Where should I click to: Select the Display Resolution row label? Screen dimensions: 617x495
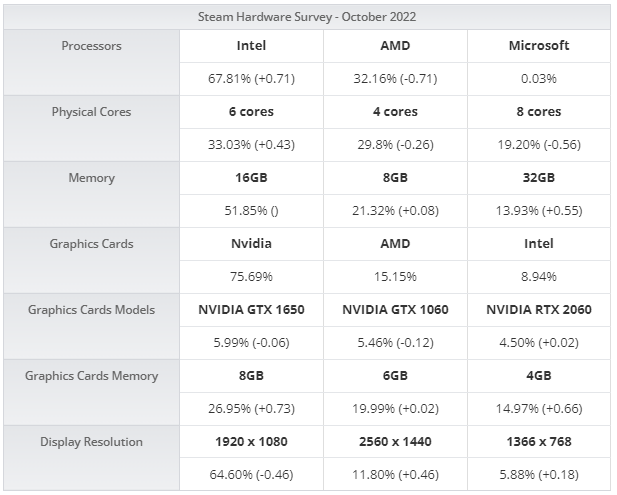(91, 442)
